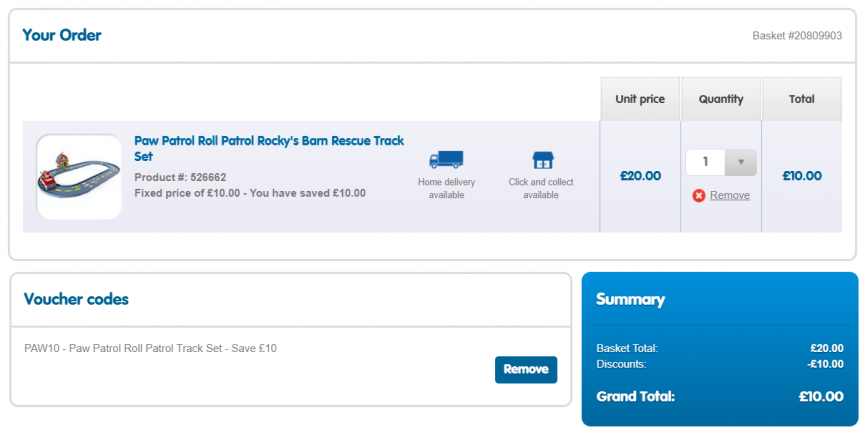Click the track set product thumbnail

click(x=79, y=177)
